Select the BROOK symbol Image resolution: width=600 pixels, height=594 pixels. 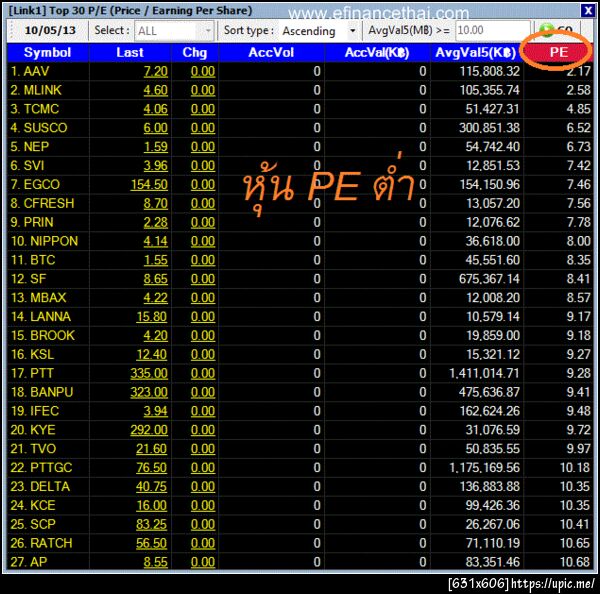coord(52,335)
